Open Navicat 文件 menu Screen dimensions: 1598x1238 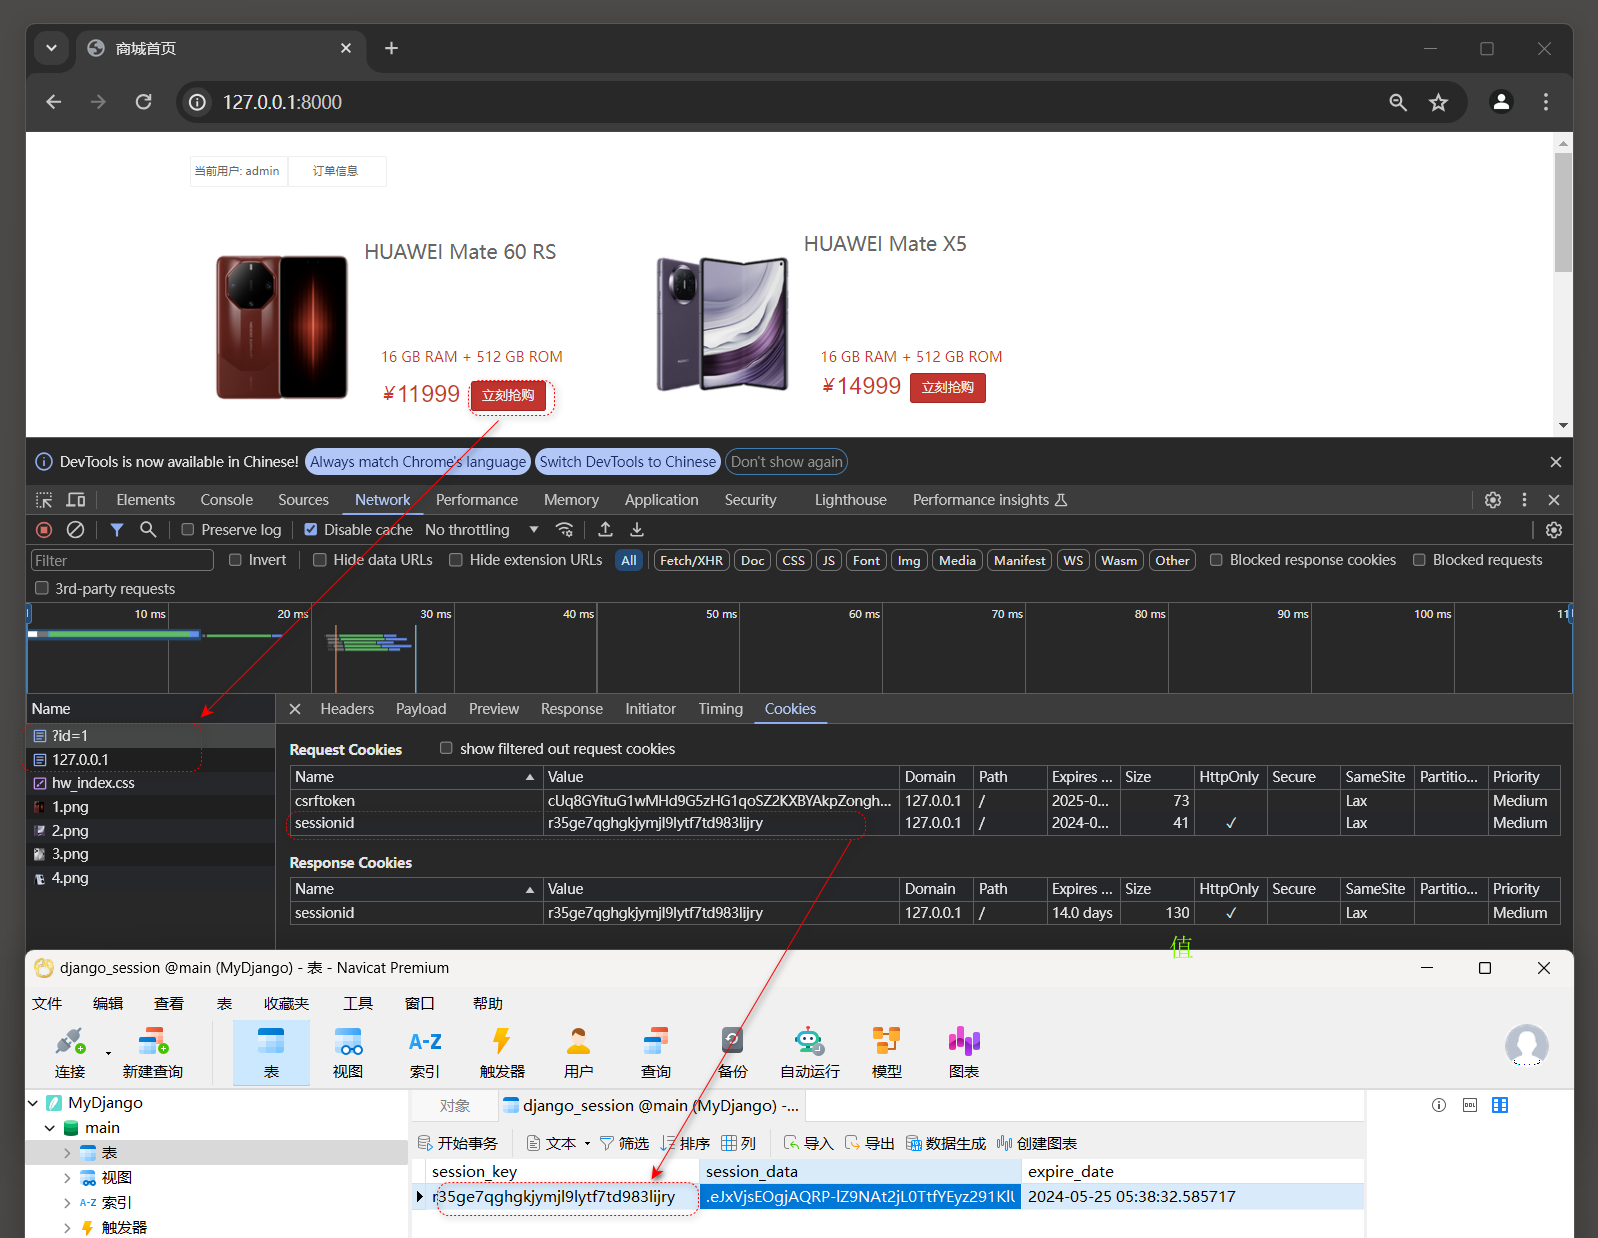47,1004
